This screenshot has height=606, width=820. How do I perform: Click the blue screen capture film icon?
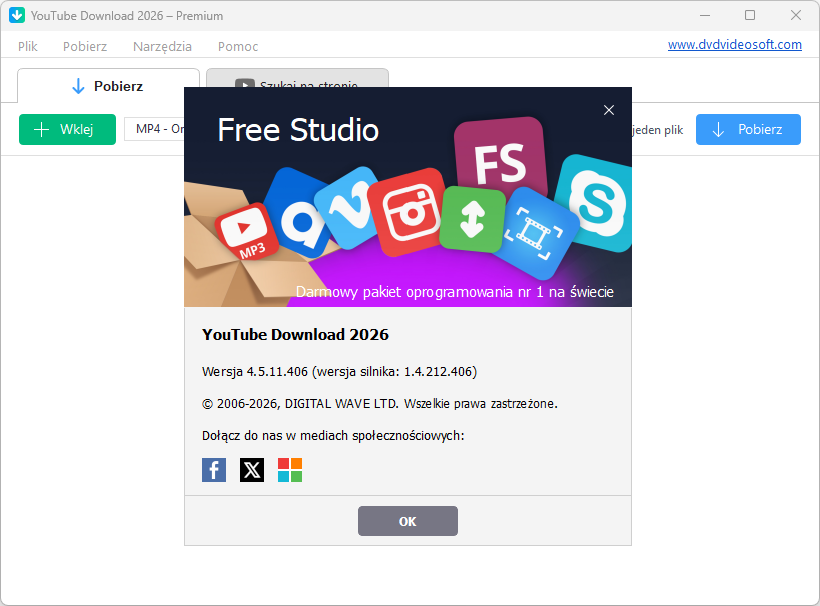coord(534,233)
